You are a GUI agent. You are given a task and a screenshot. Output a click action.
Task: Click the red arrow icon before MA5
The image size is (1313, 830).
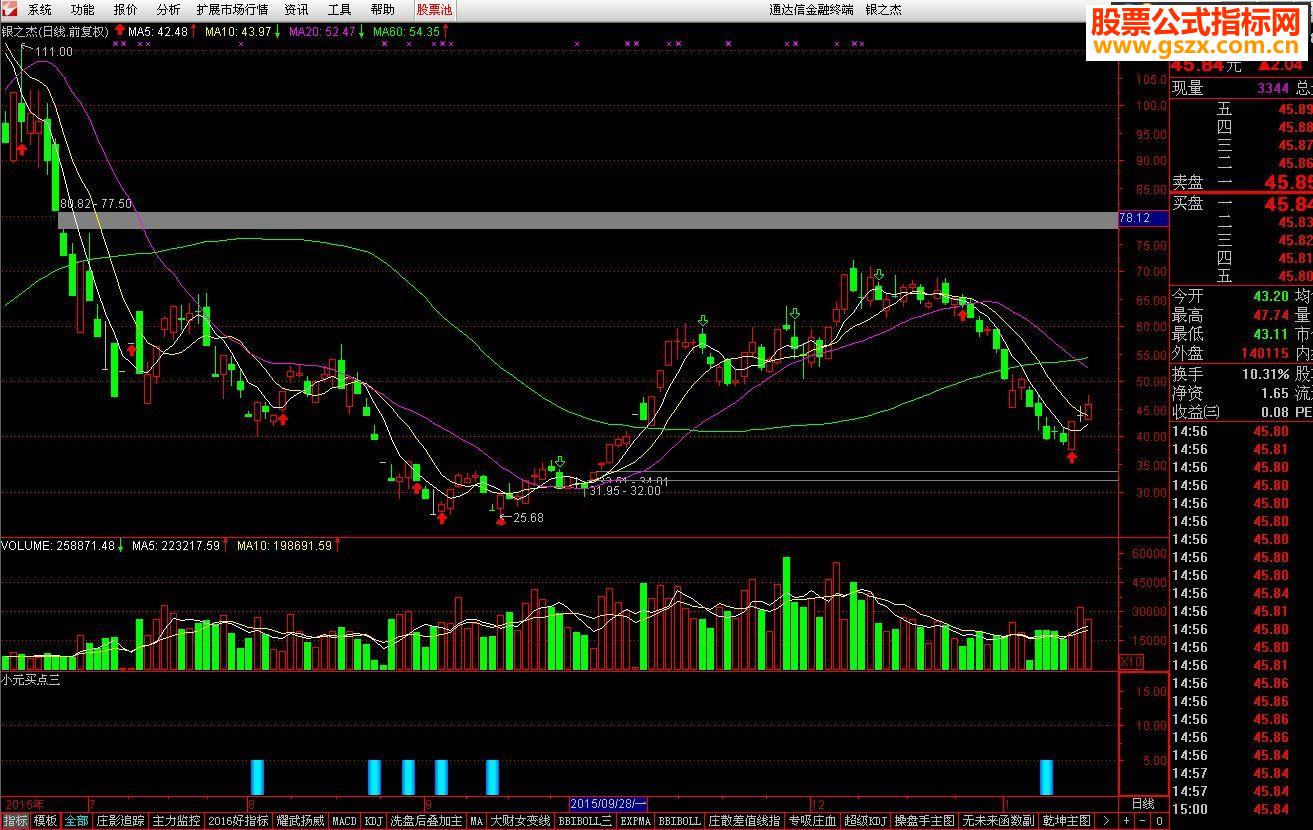[x=120, y=31]
